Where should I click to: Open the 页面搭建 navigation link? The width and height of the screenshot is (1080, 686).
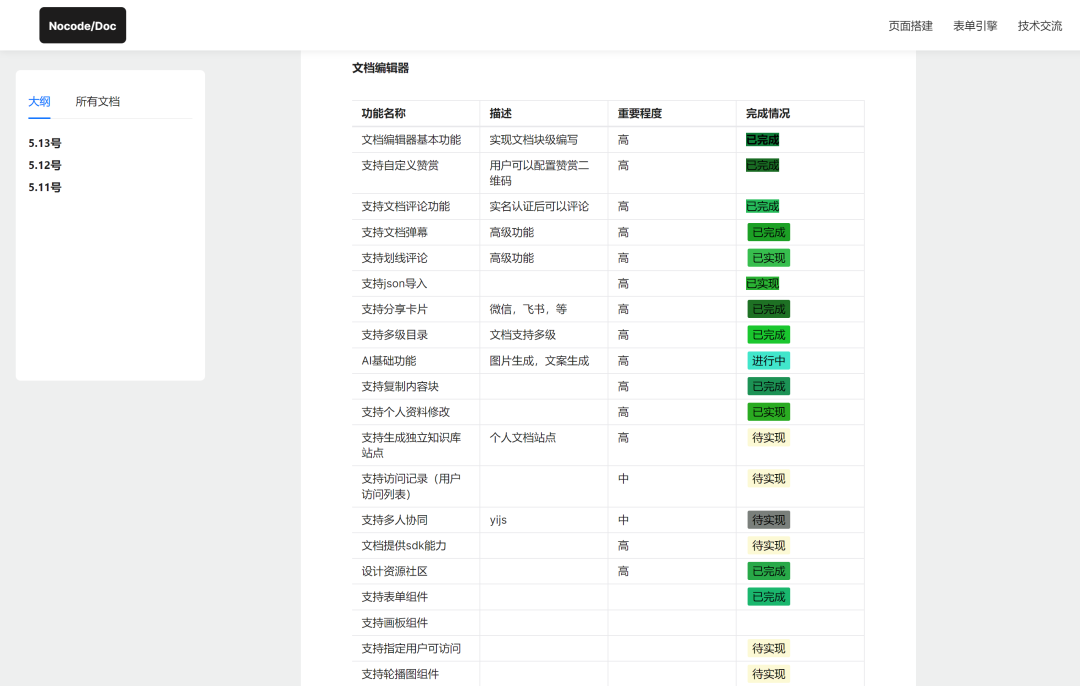910,26
